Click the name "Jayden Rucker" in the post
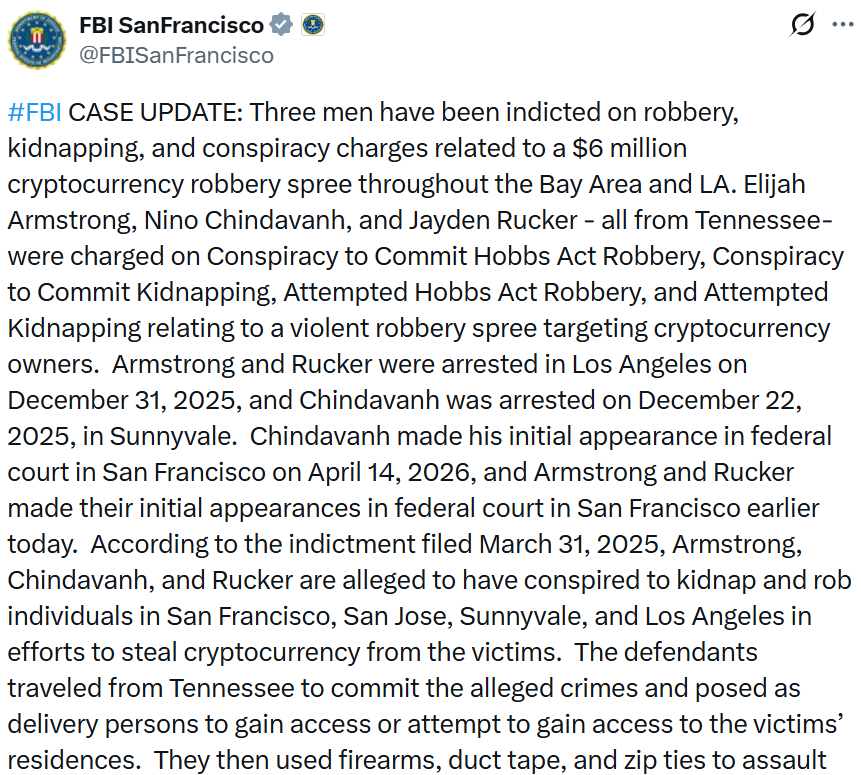This screenshot has height=775, width=861. [x=493, y=220]
